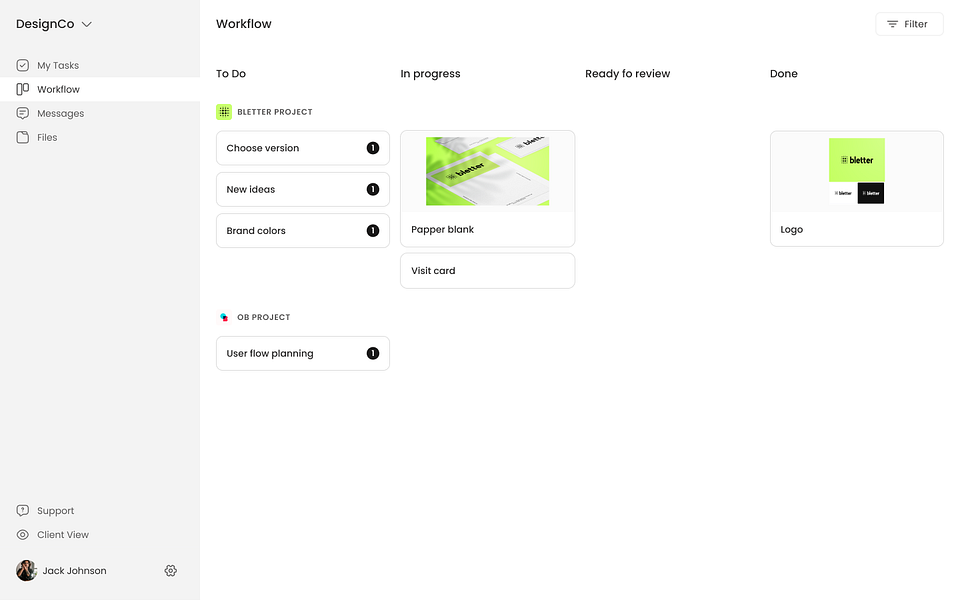Open settings via the gear icon
The width and height of the screenshot is (960, 600).
[170, 570]
